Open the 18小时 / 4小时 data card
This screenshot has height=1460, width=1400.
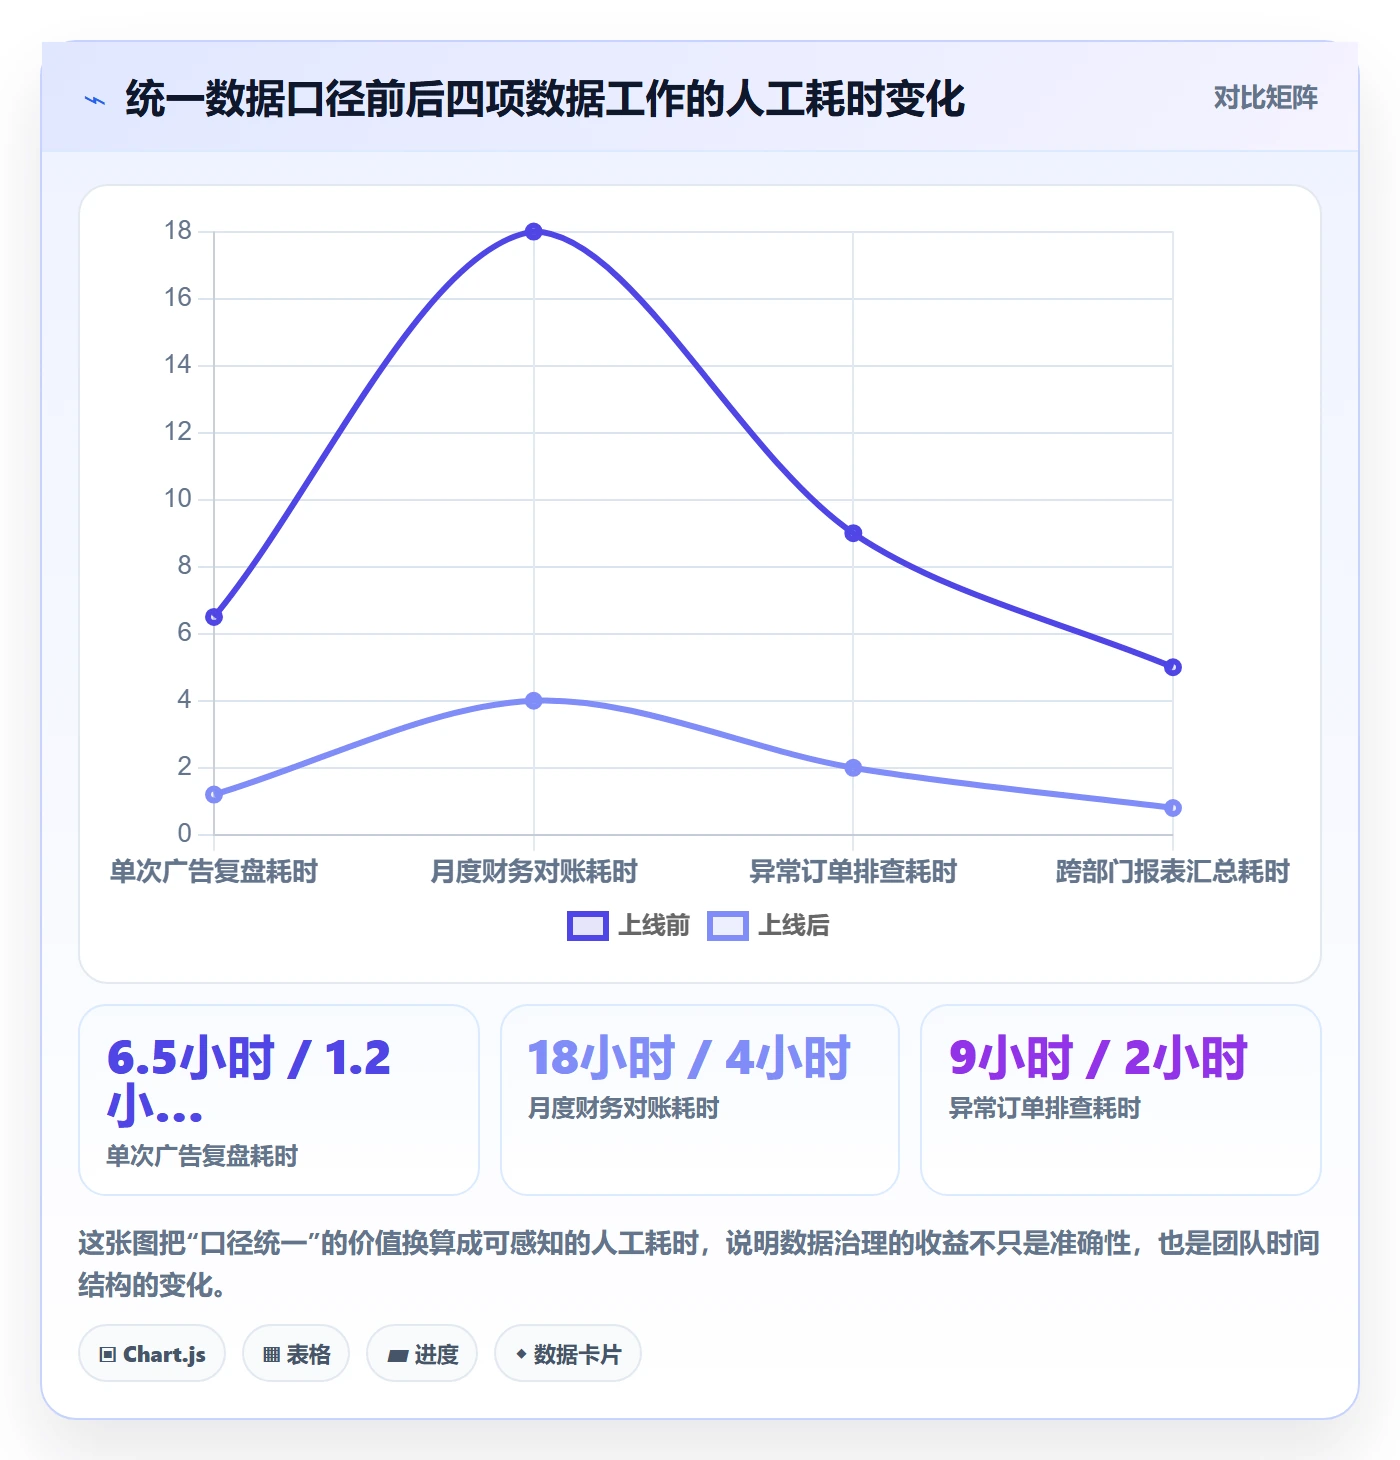click(x=700, y=1100)
